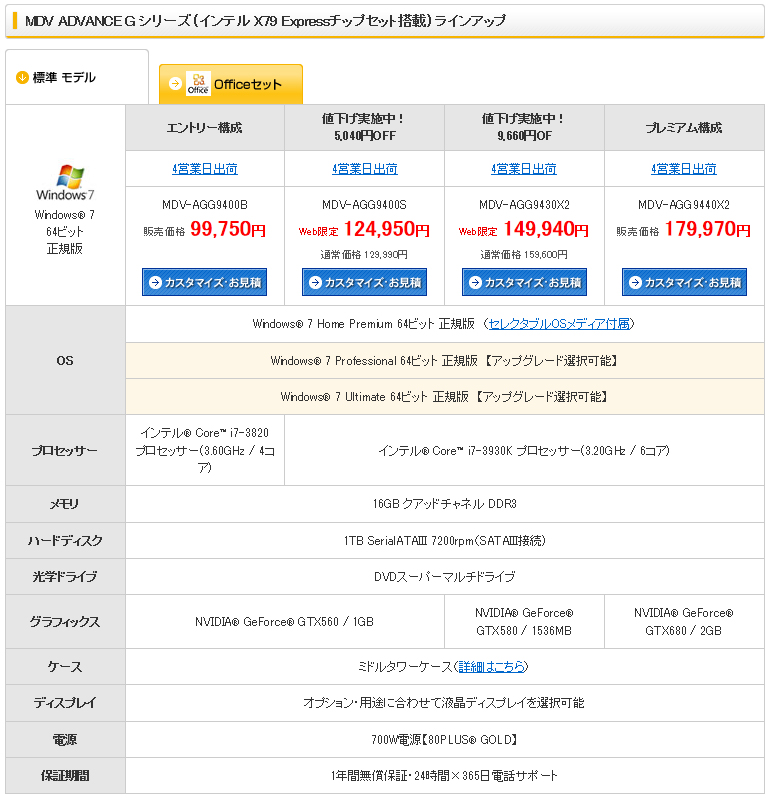Open 4営業日出荷 link under エントリー構成
The image size is (769, 798).
pyautogui.click(x=205, y=168)
